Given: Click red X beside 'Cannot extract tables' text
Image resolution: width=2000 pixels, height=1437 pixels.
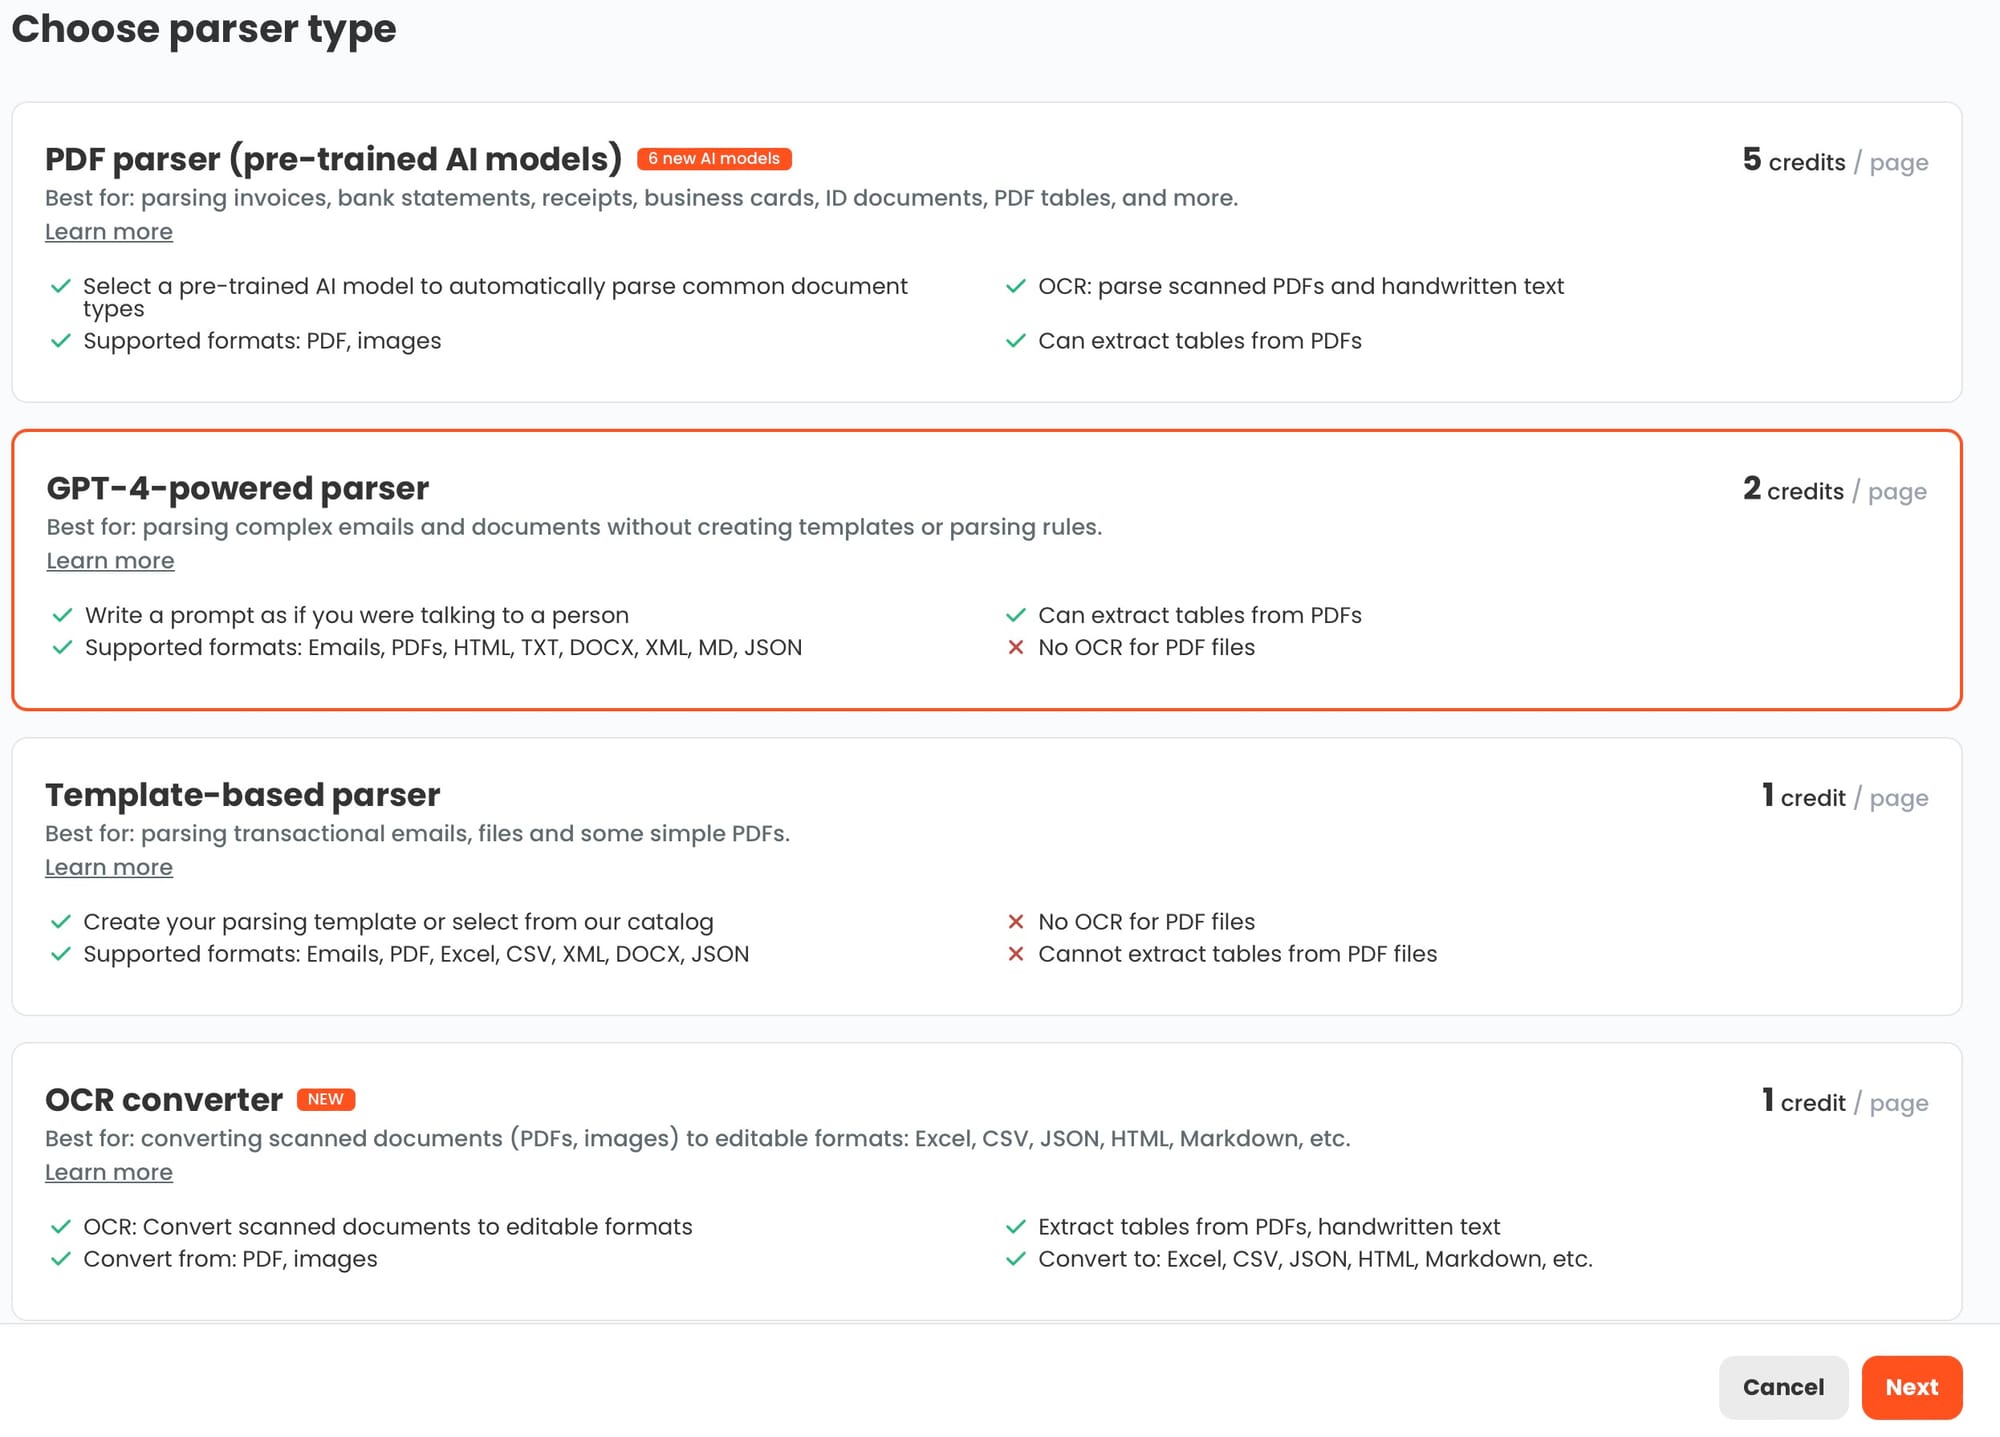Looking at the screenshot, I should pyautogui.click(x=1016, y=954).
